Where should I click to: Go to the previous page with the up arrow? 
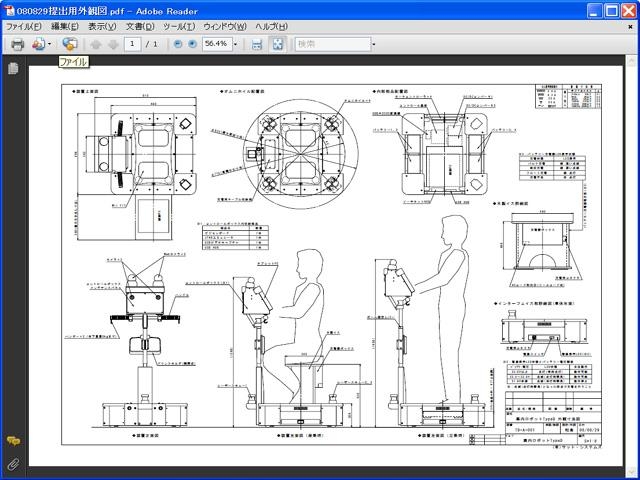click(x=96, y=44)
